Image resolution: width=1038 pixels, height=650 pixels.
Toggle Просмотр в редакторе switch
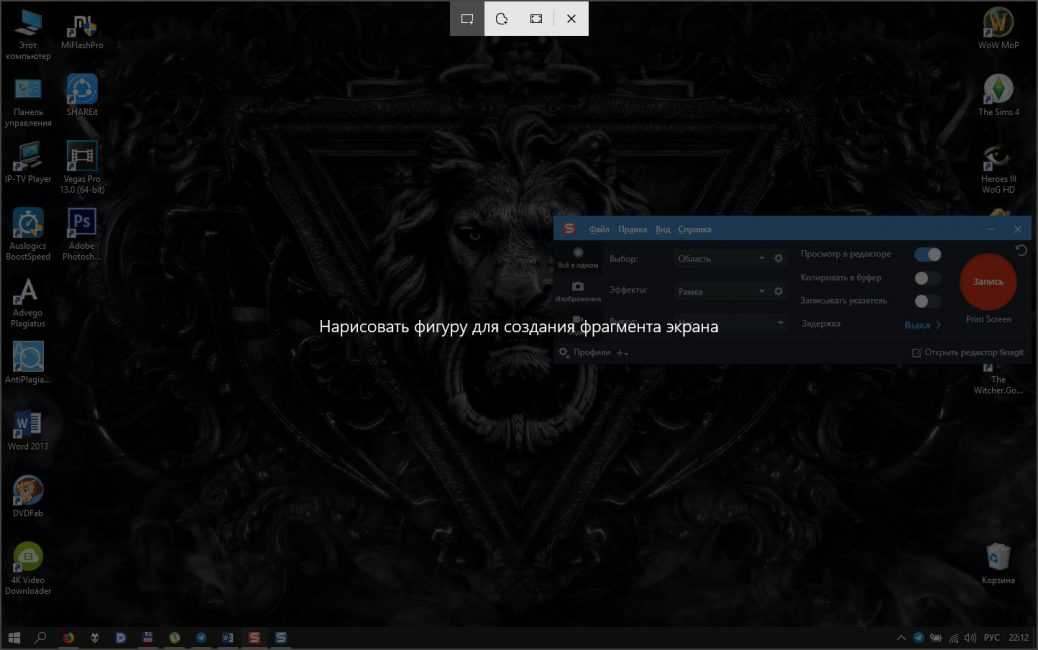(927, 254)
